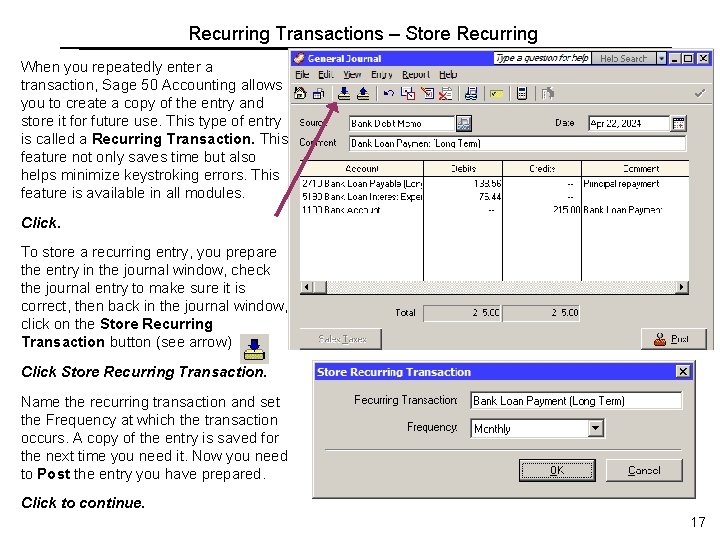Click the Post button
The width and height of the screenshot is (720, 540).
(x=673, y=339)
